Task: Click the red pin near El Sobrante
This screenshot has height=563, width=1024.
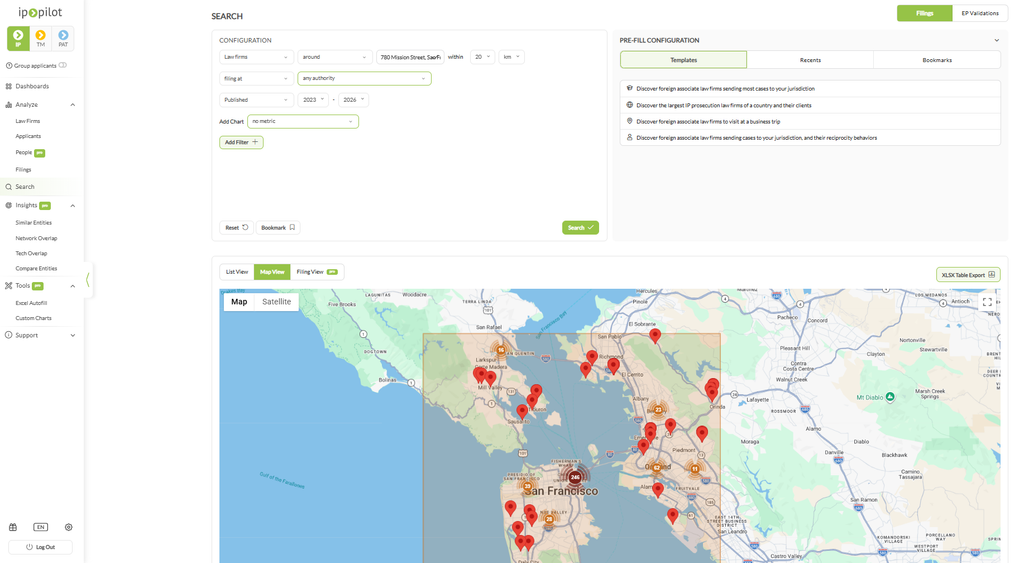Action: coord(655,336)
